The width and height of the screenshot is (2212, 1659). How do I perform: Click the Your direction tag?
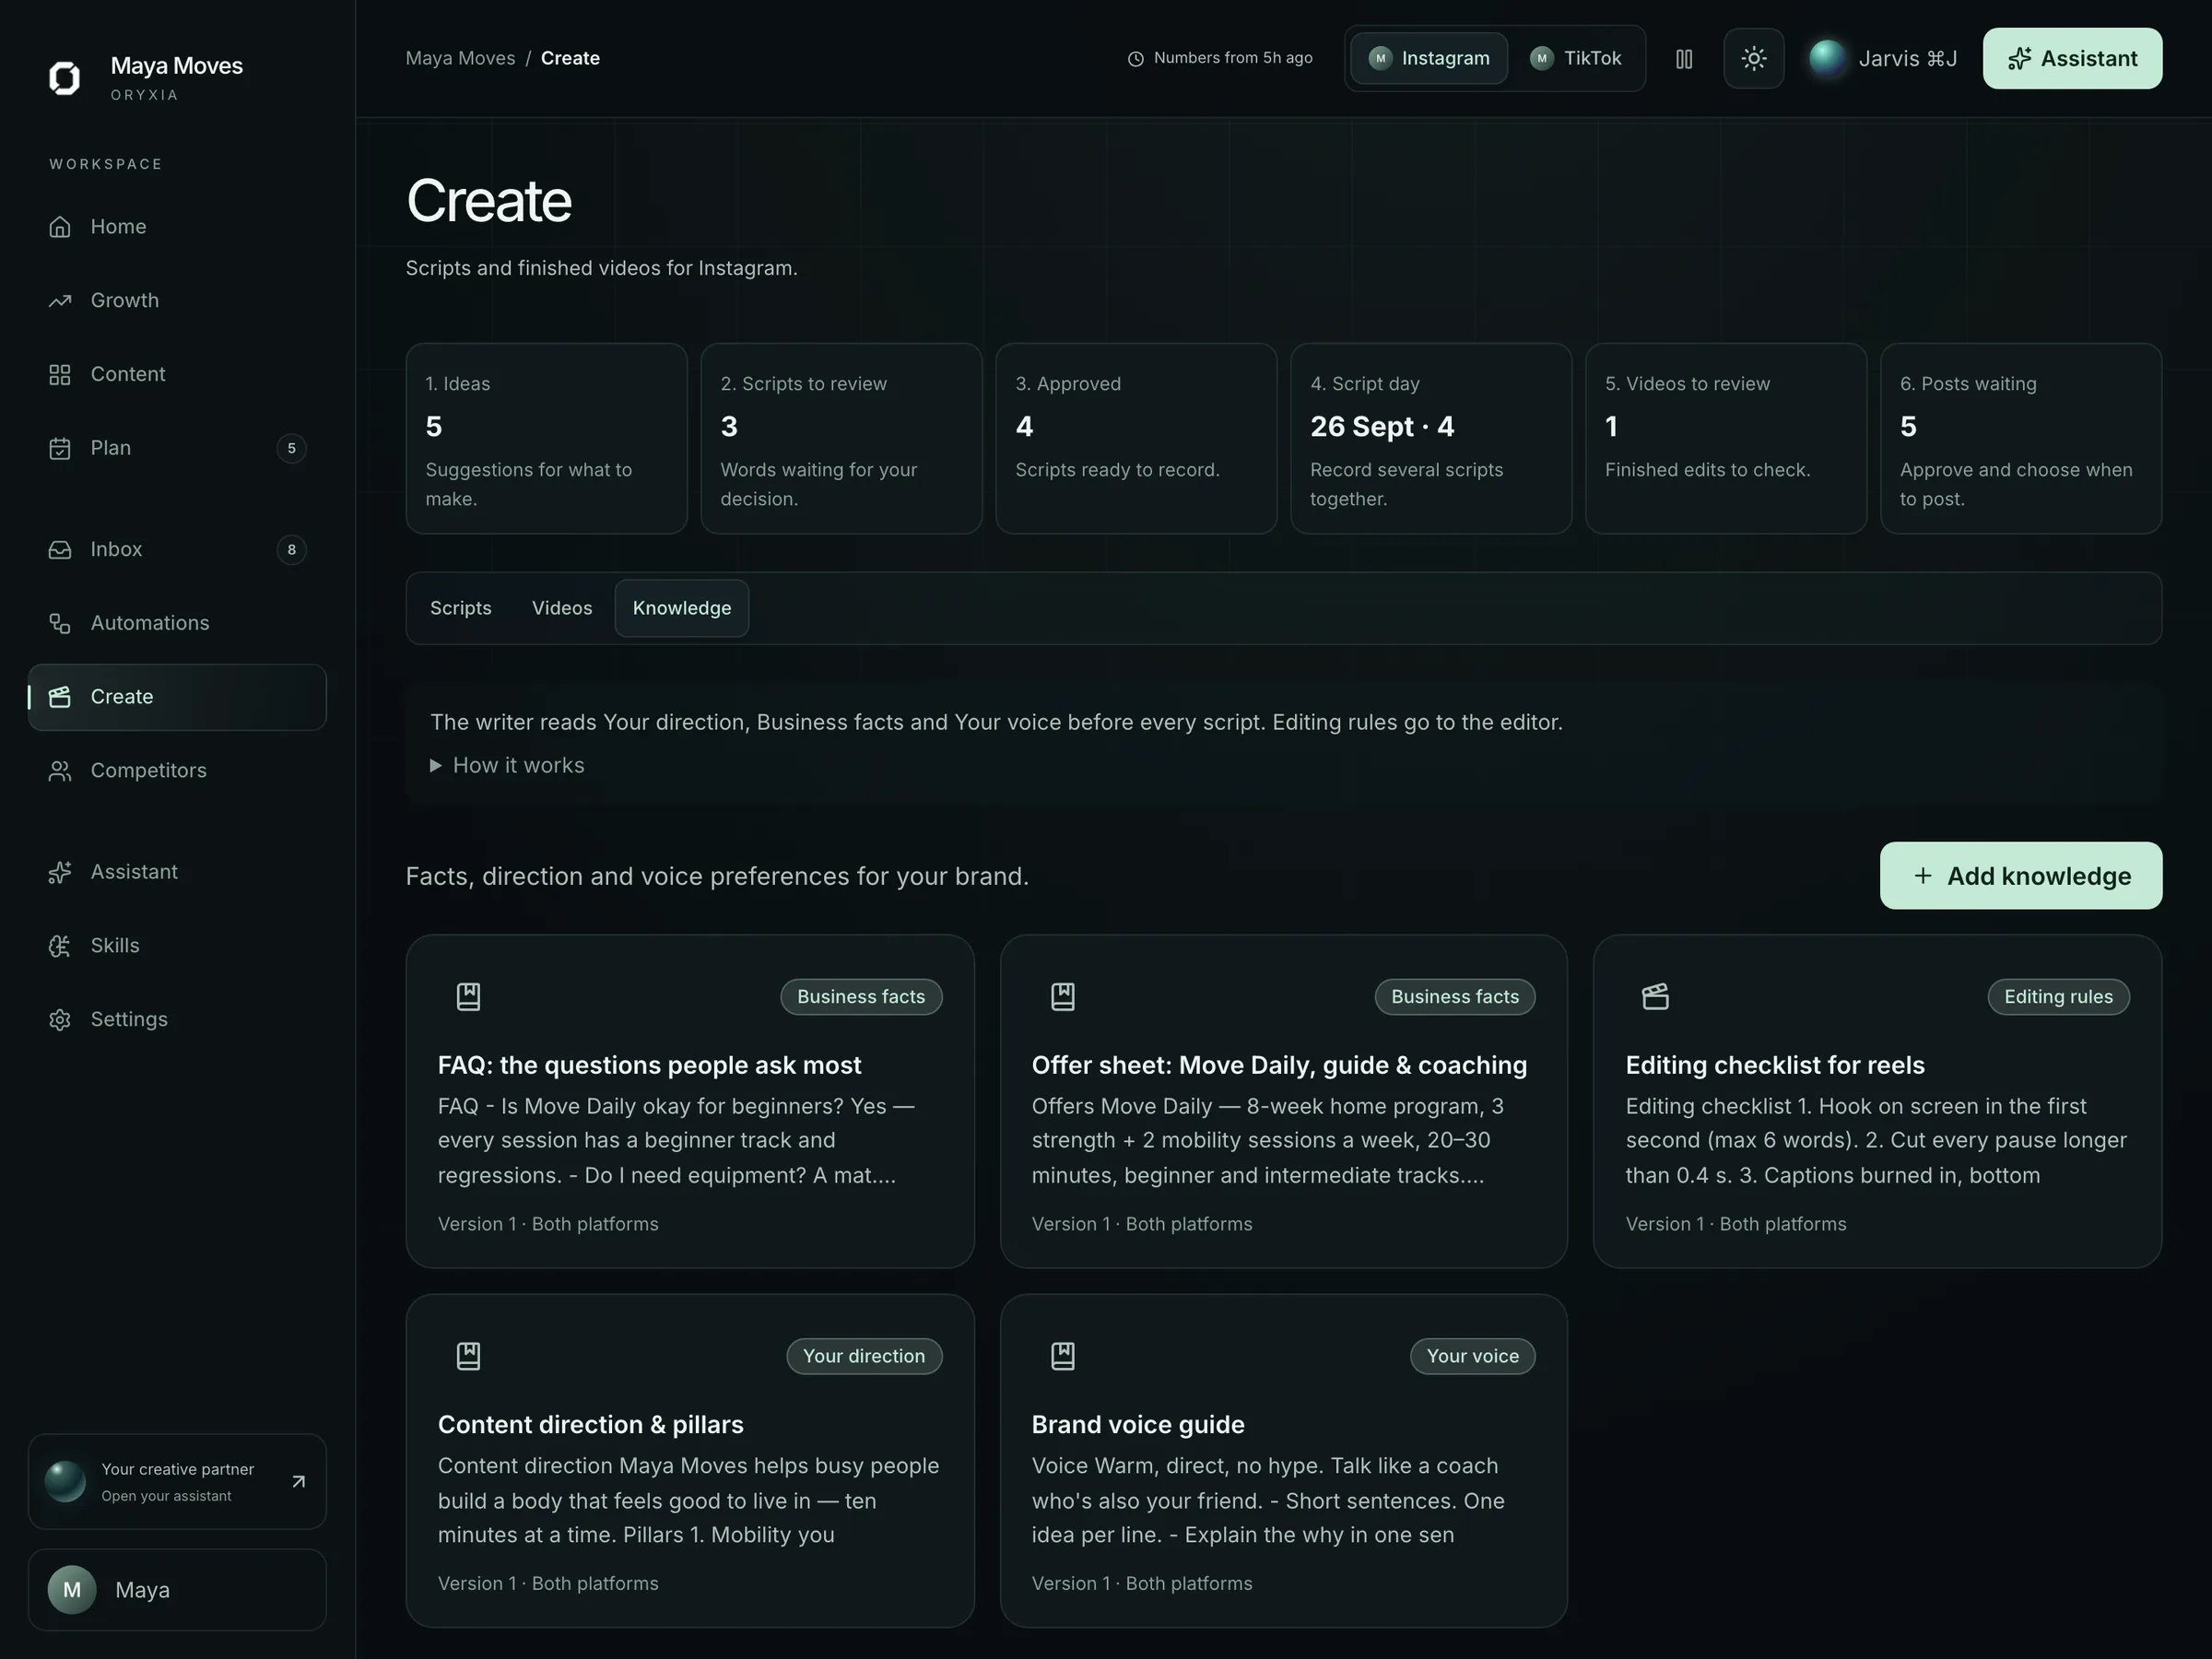point(864,1356)
